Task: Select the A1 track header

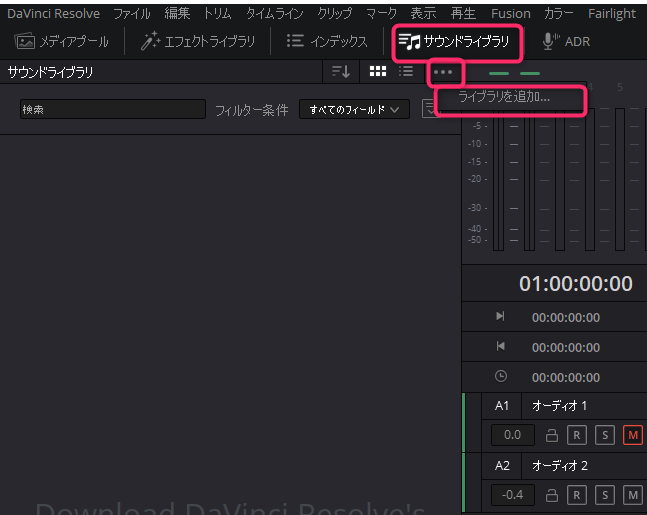Action: coord(502,406)
